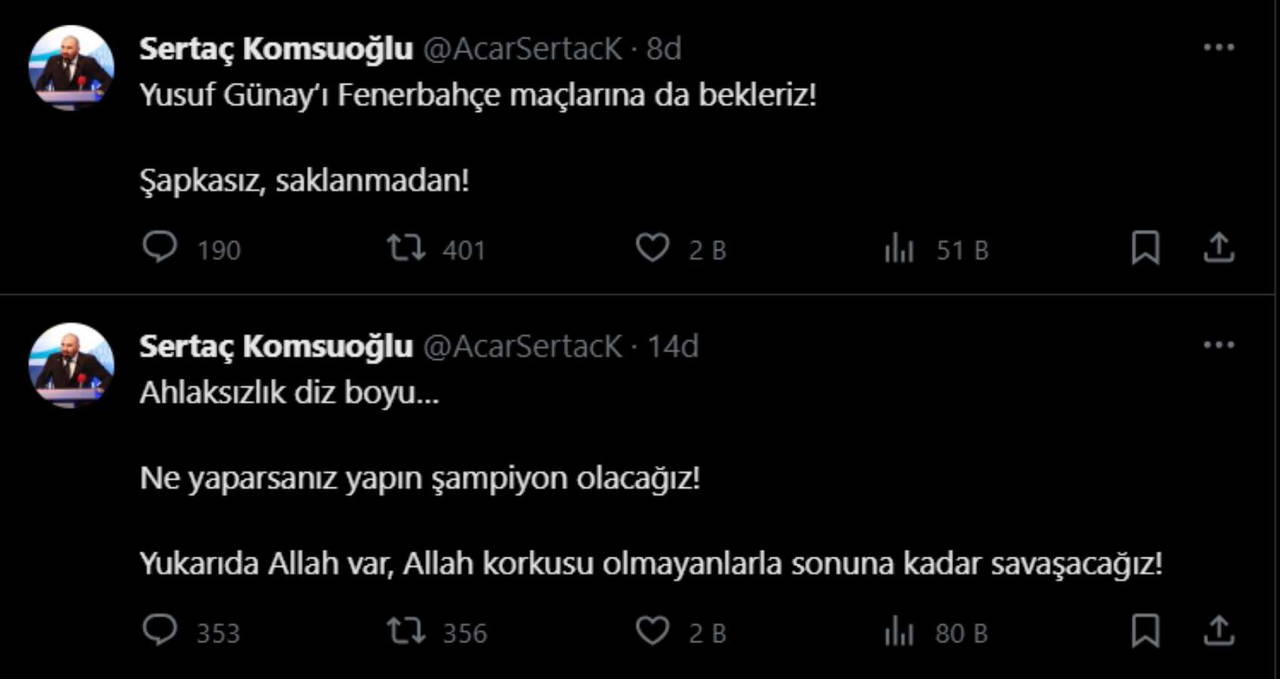This screenshot has width=1280, height=679.
Task: Share the Ahlaksızlık diz boyu tweet
Action: (1218, 631)
